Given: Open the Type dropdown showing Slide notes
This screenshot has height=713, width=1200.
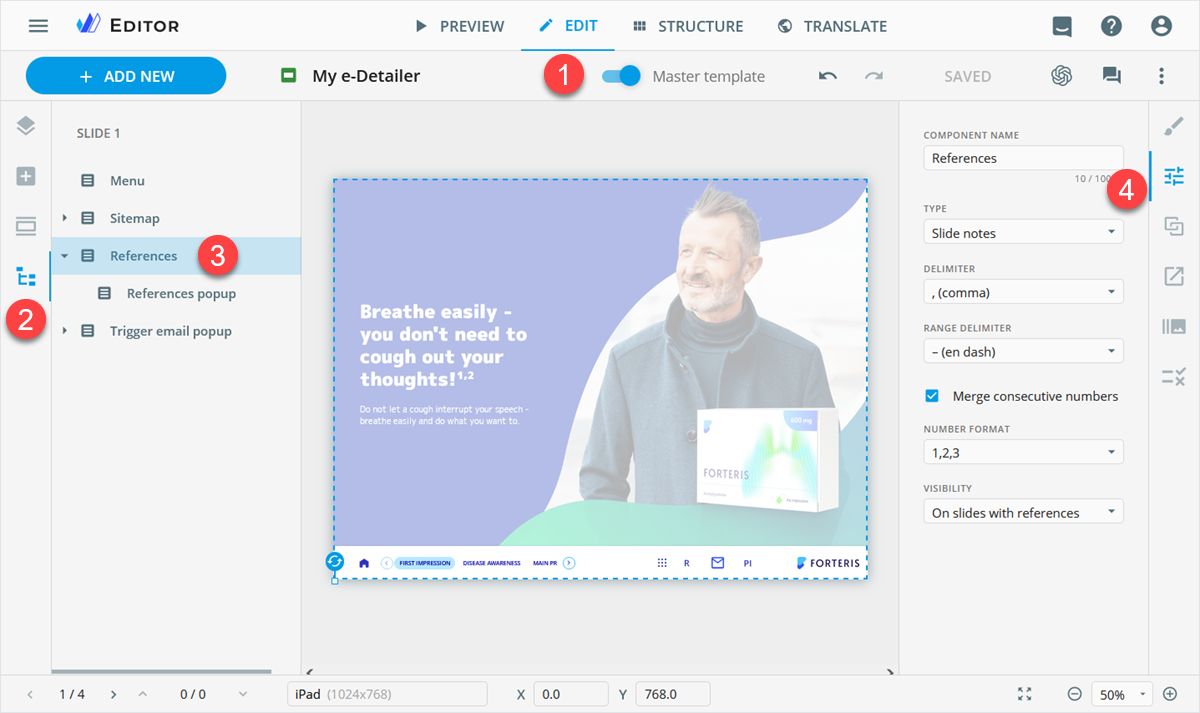Looking at the screenshot, I should (x=1022, y=232).
